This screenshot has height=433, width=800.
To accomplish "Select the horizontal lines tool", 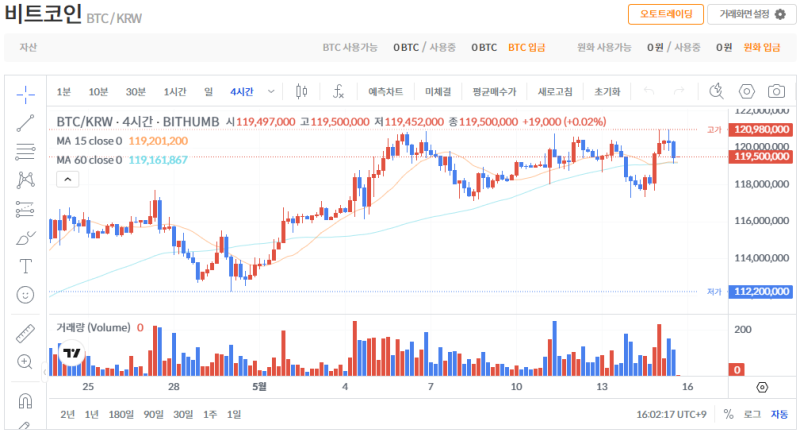I will click(26, 151).
